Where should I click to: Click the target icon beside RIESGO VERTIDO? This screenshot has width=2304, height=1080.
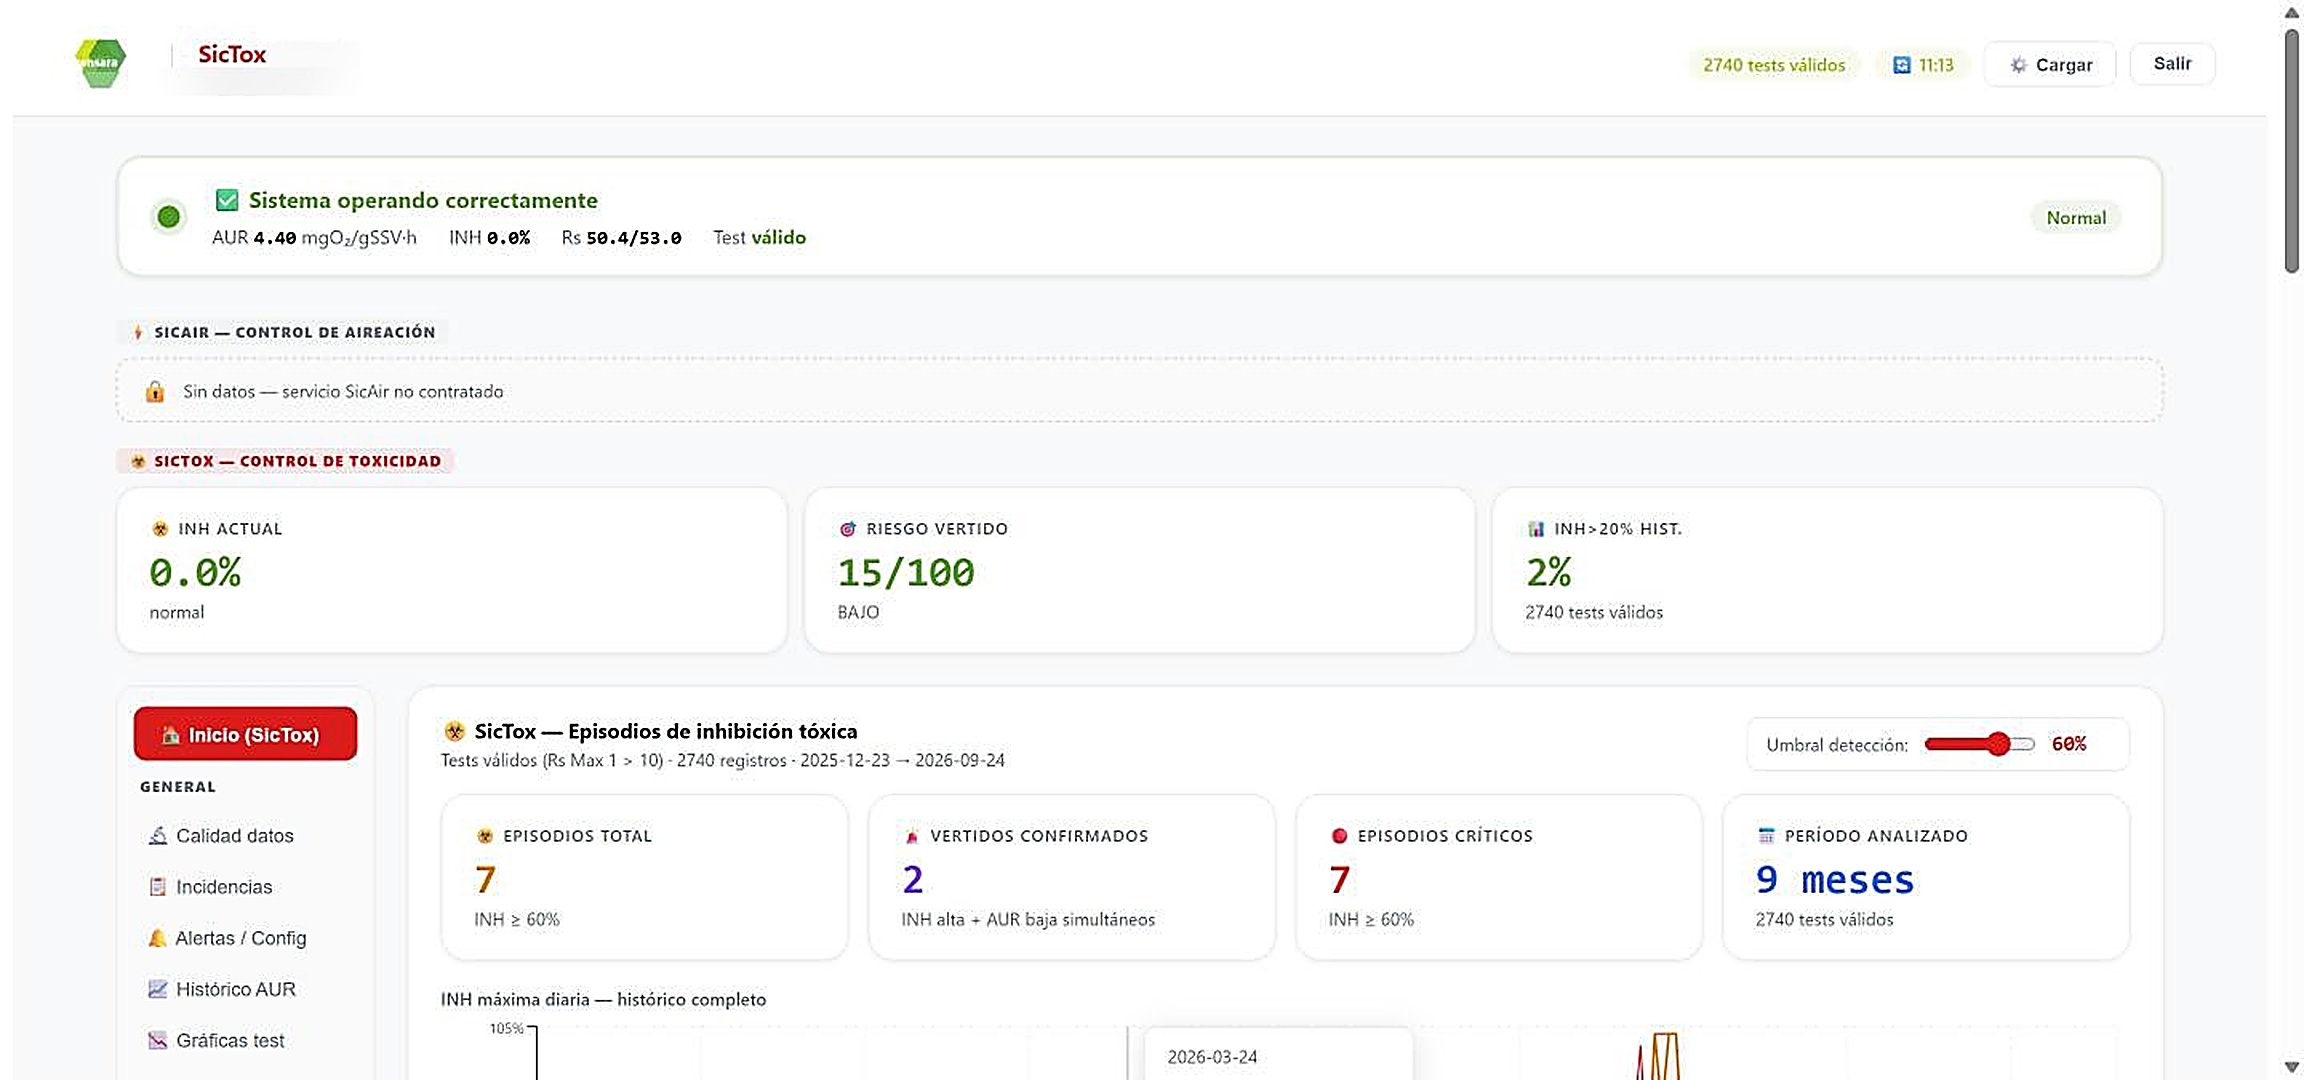[848, 529]
